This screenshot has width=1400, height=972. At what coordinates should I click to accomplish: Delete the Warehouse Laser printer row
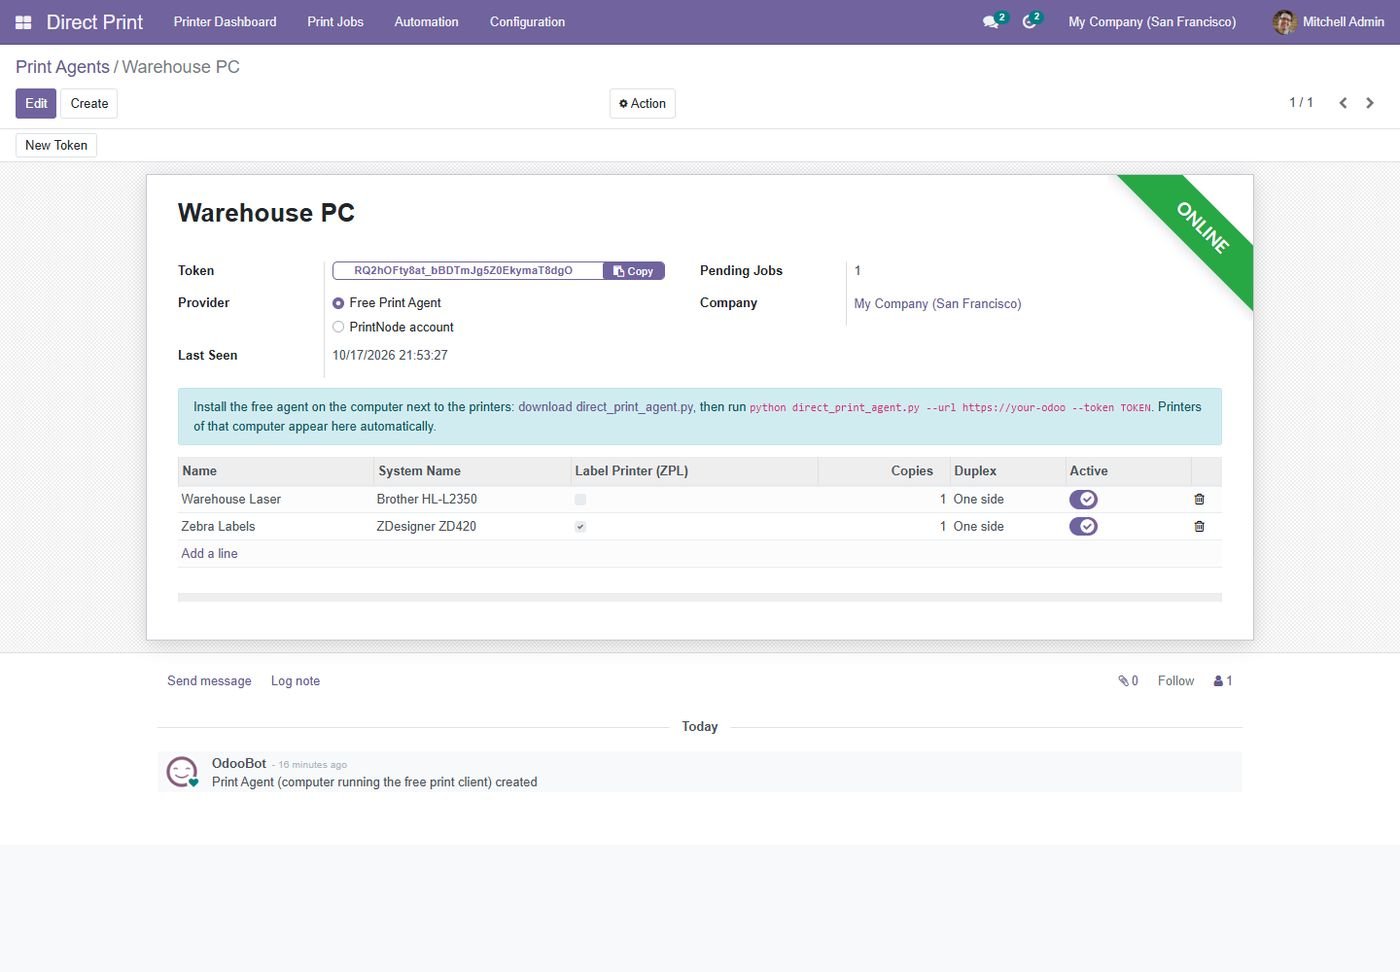pyautogui.click(x=1199, y=499)
